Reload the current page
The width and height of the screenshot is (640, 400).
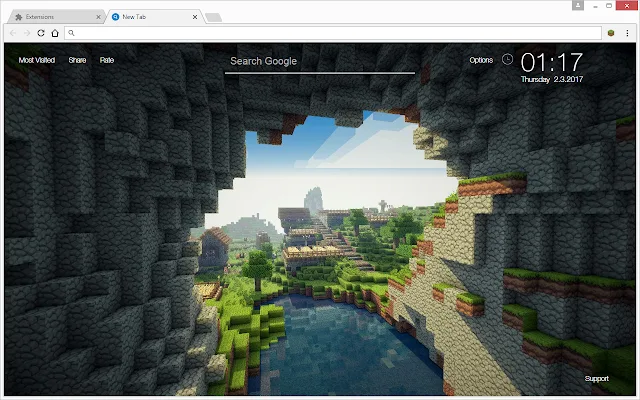41,33
